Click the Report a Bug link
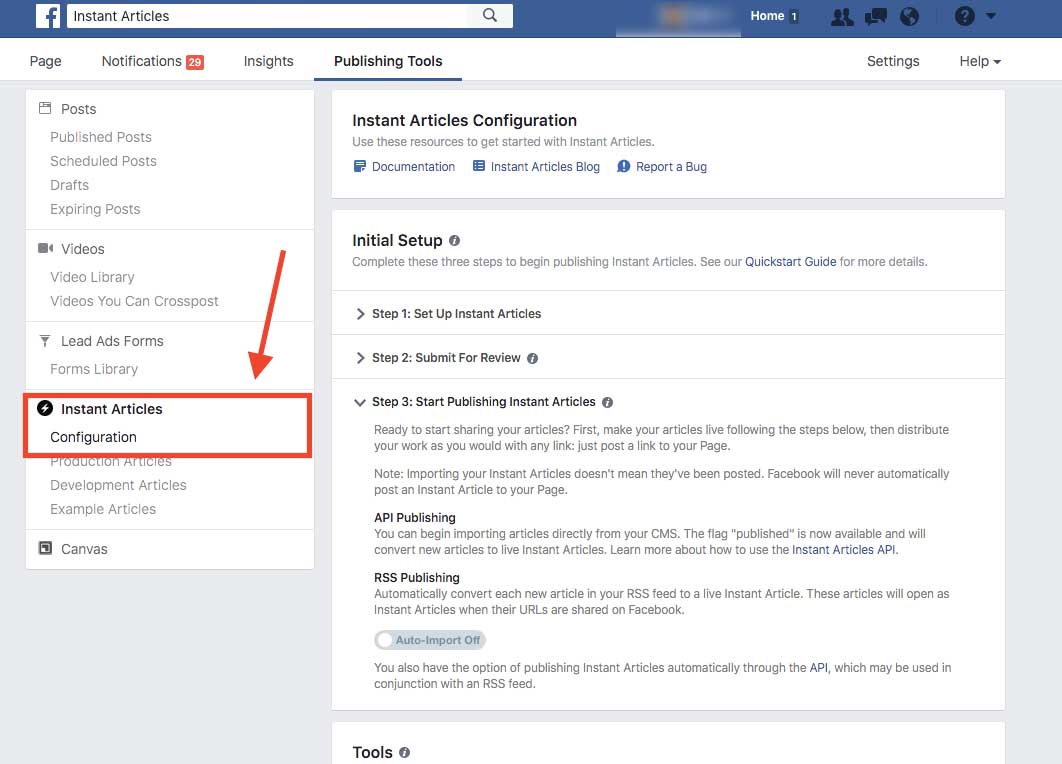This screenshot has height=764, width=1062. click(671, 167)
